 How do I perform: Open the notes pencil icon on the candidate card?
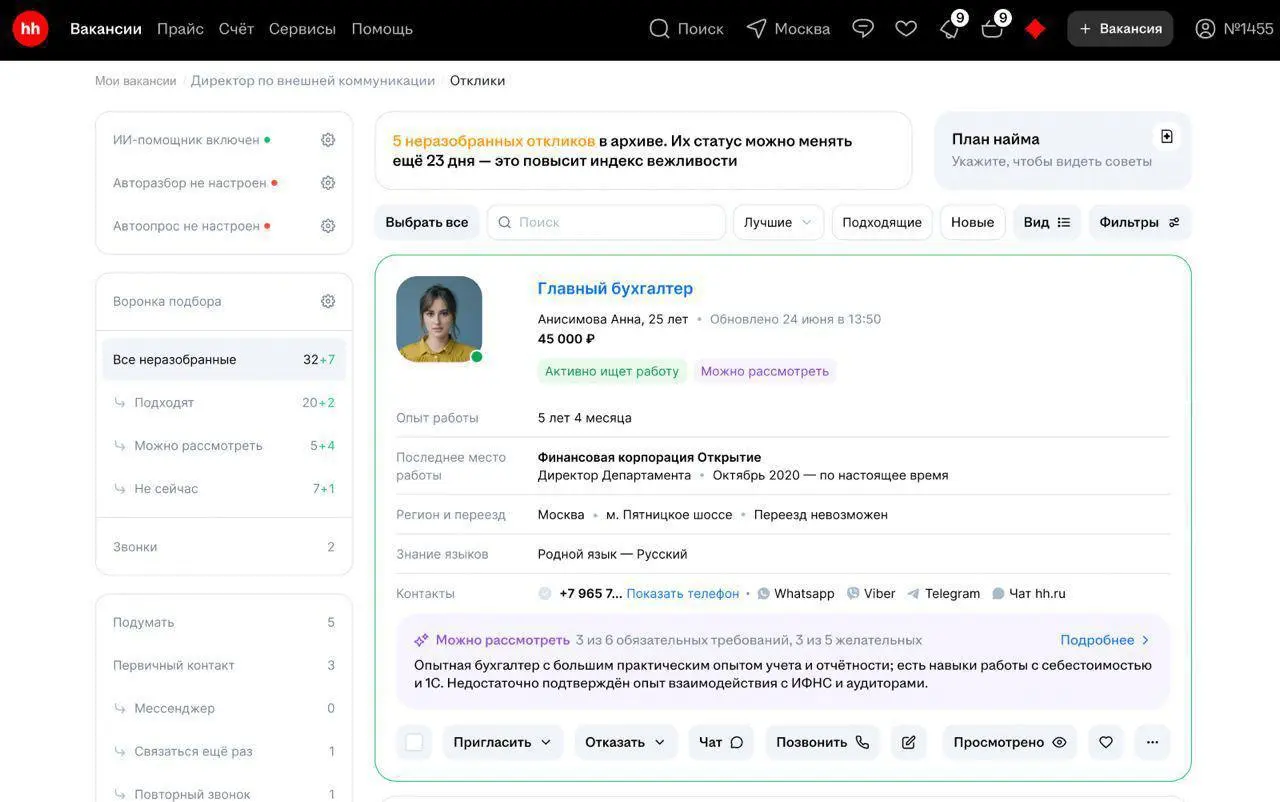point(908,741)
